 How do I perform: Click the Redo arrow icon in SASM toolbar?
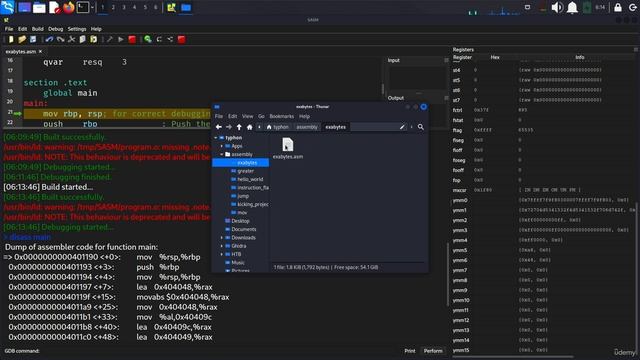[60, 39]
